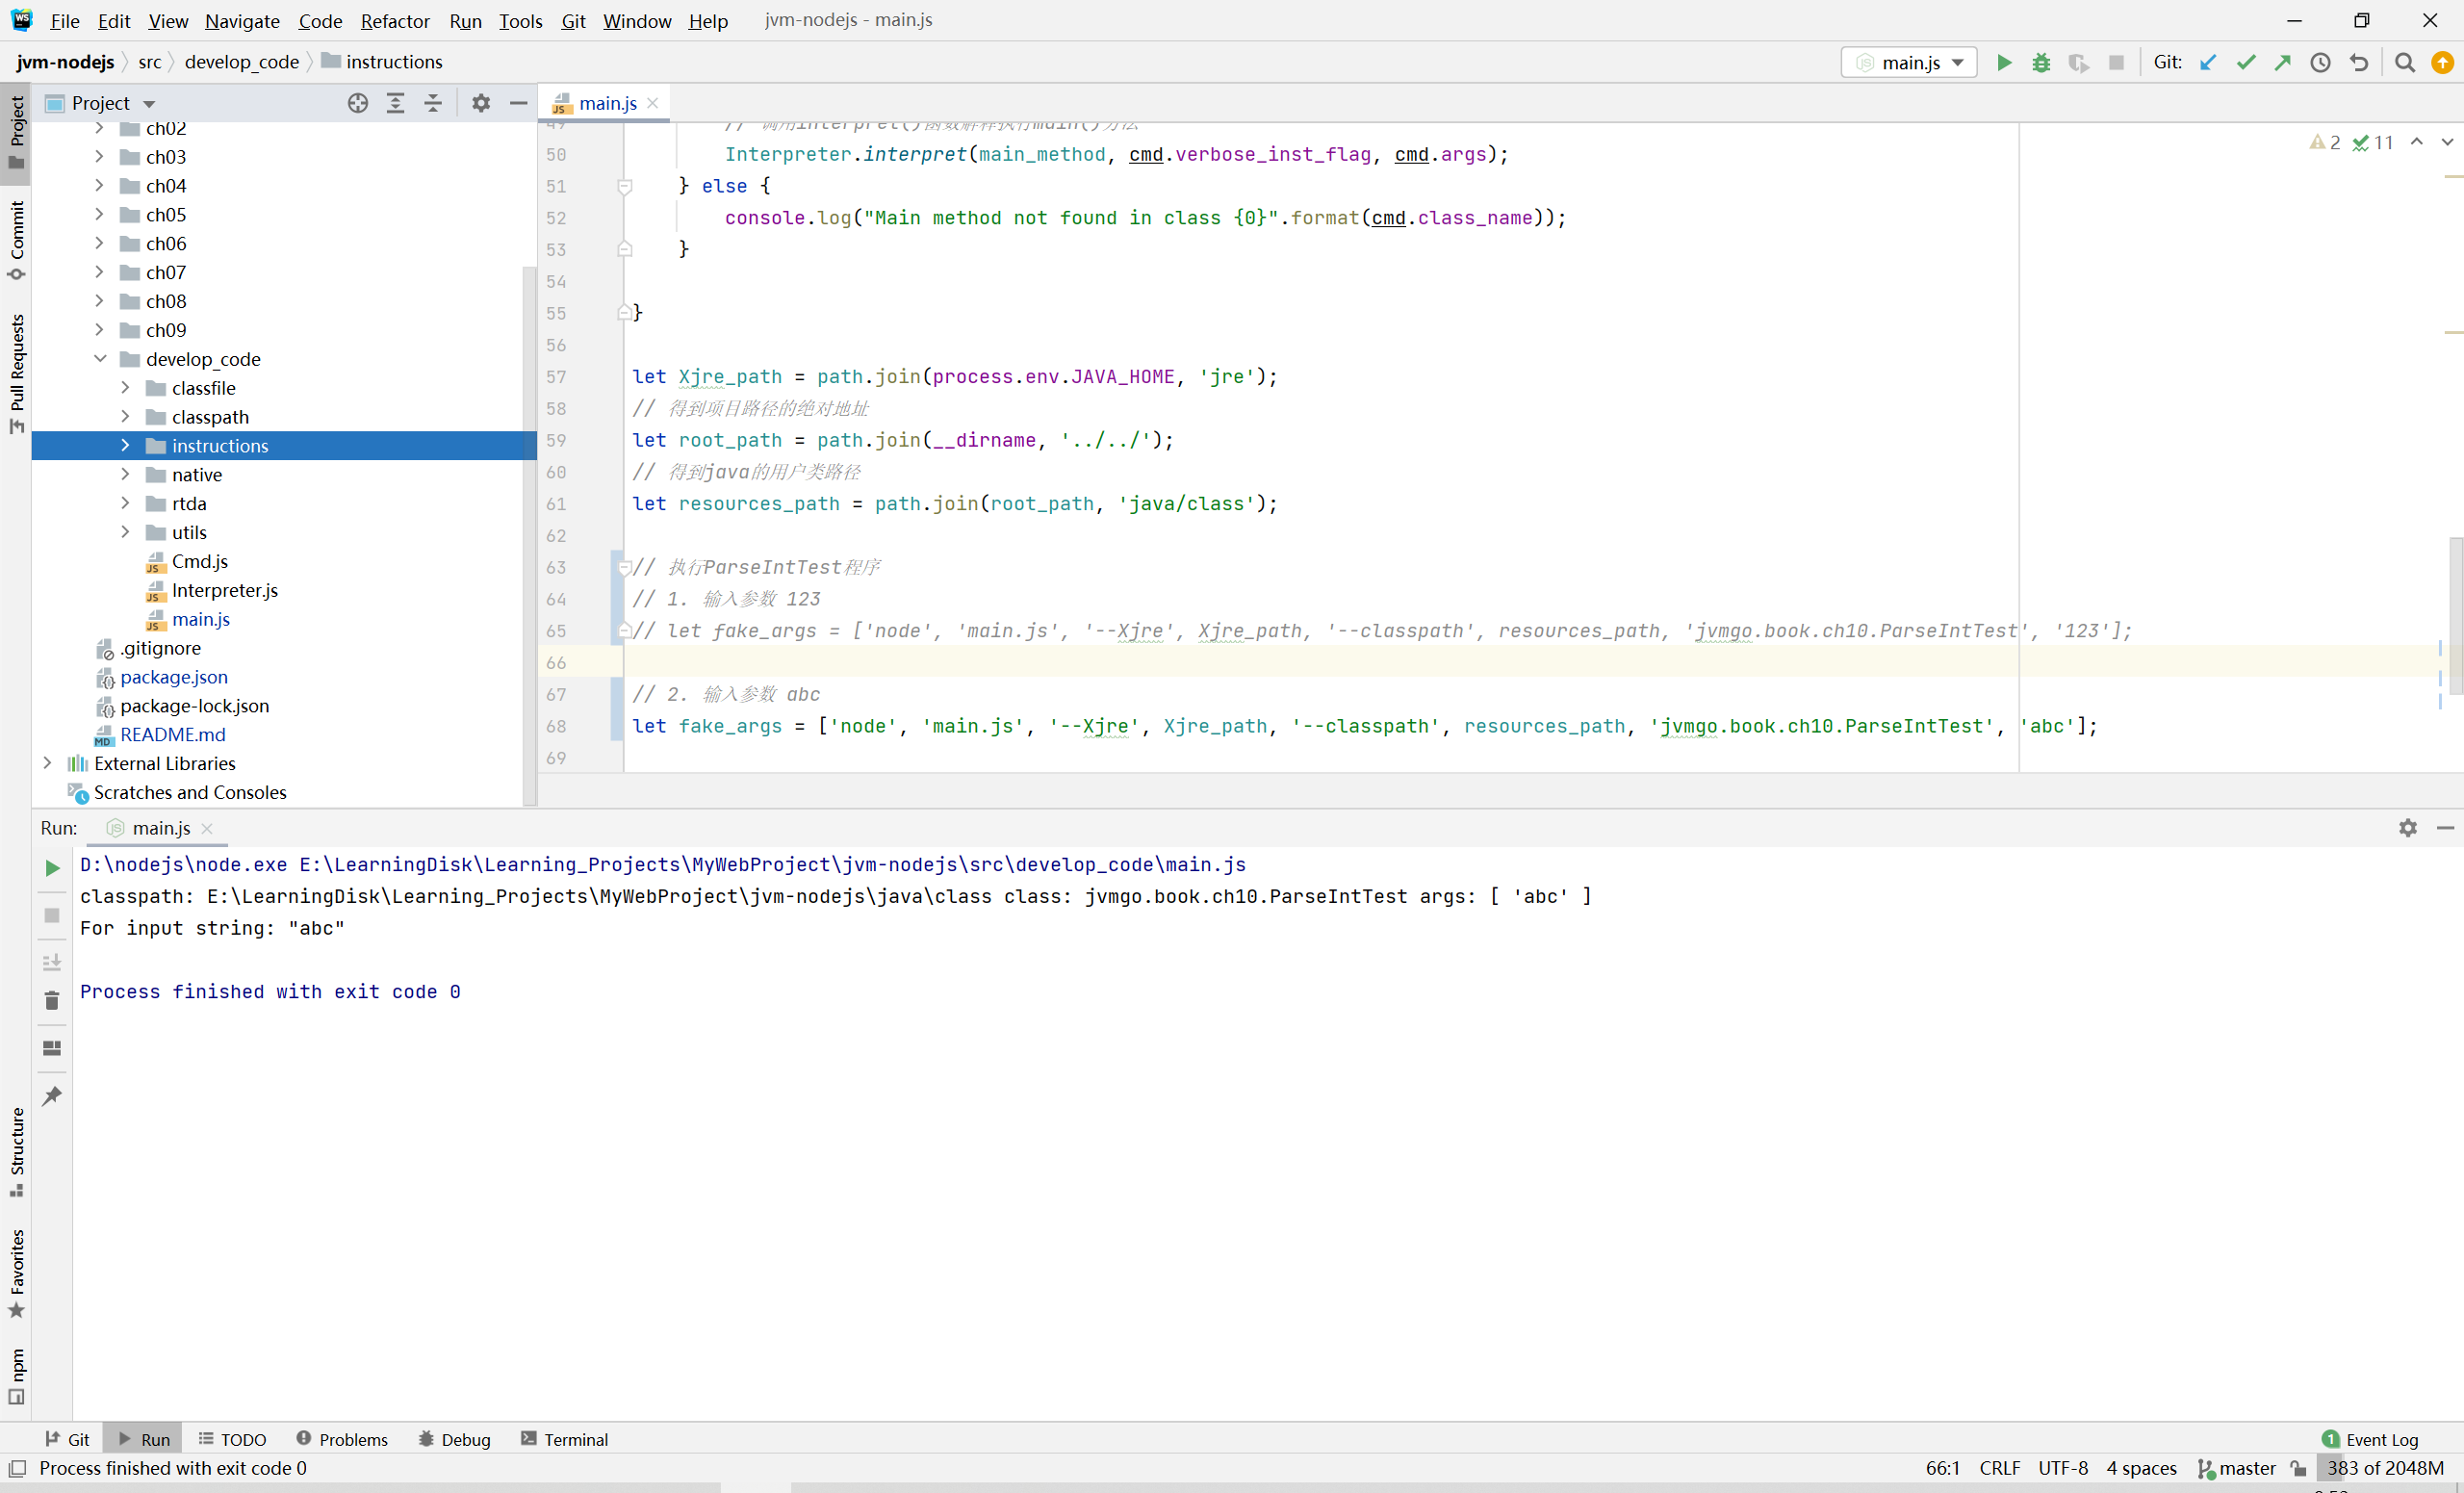Collapse all in the Project panel
Viewport: 2464px width, 1493px height.
click(x=433, y=103)
